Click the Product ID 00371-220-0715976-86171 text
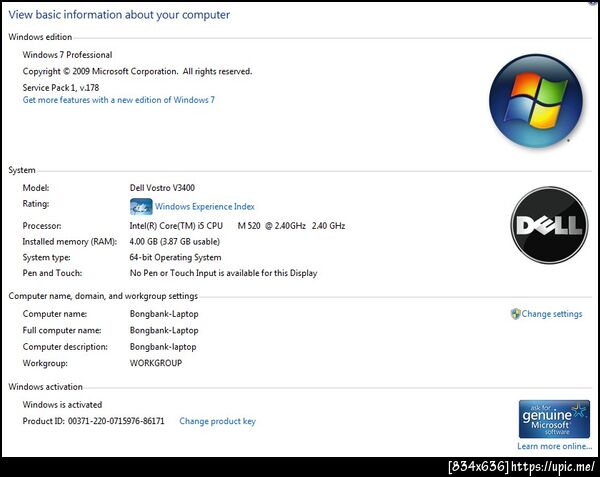 click(93, 421)
